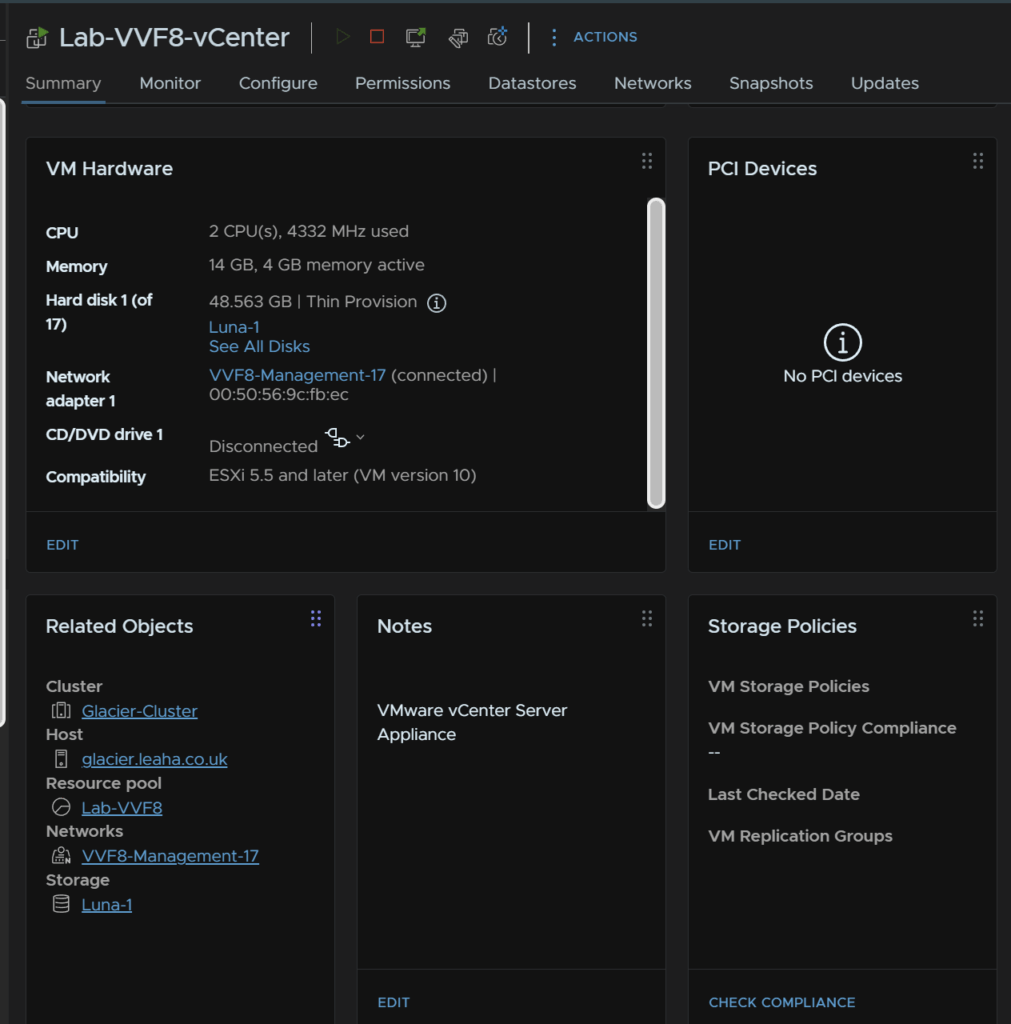Open the glacier.leaha.co.uk host link
Viewport: 1011px width, 1024px height.
tap(154, 759)
